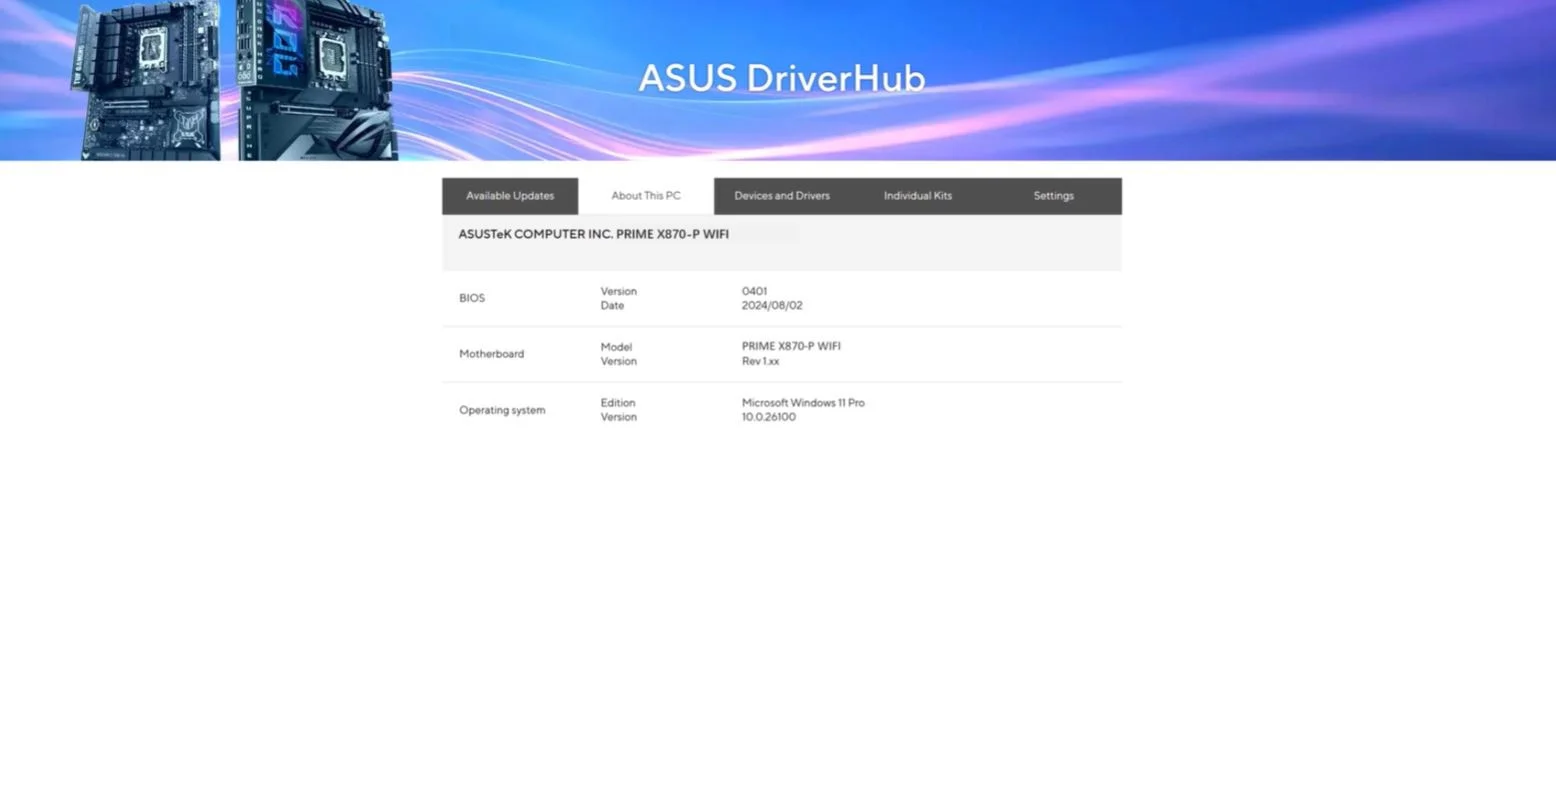Click the BIOS row label

(472, 298)
